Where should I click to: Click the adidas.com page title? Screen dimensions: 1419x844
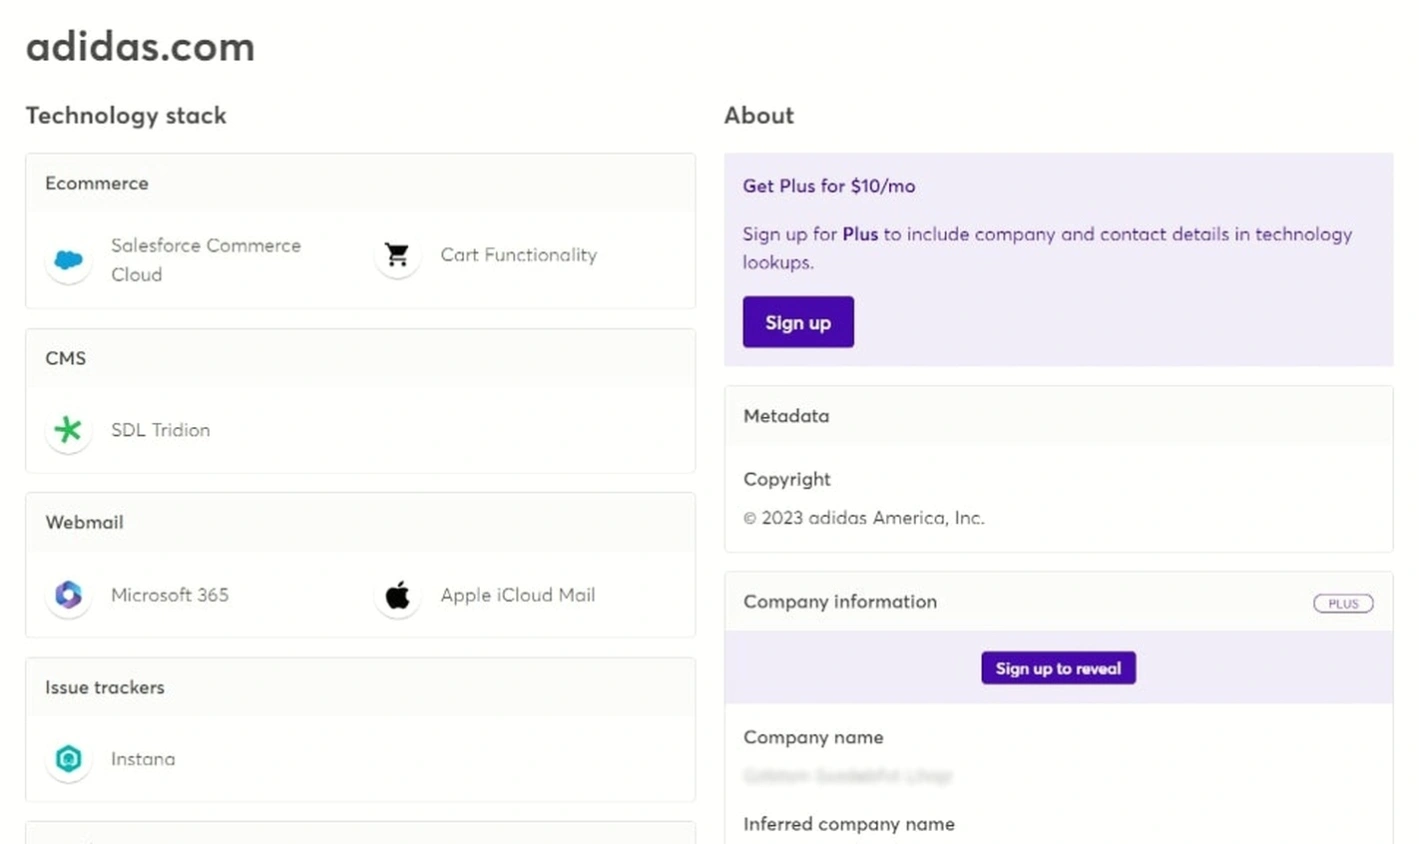pyautogui.click(x=140, y=47)
